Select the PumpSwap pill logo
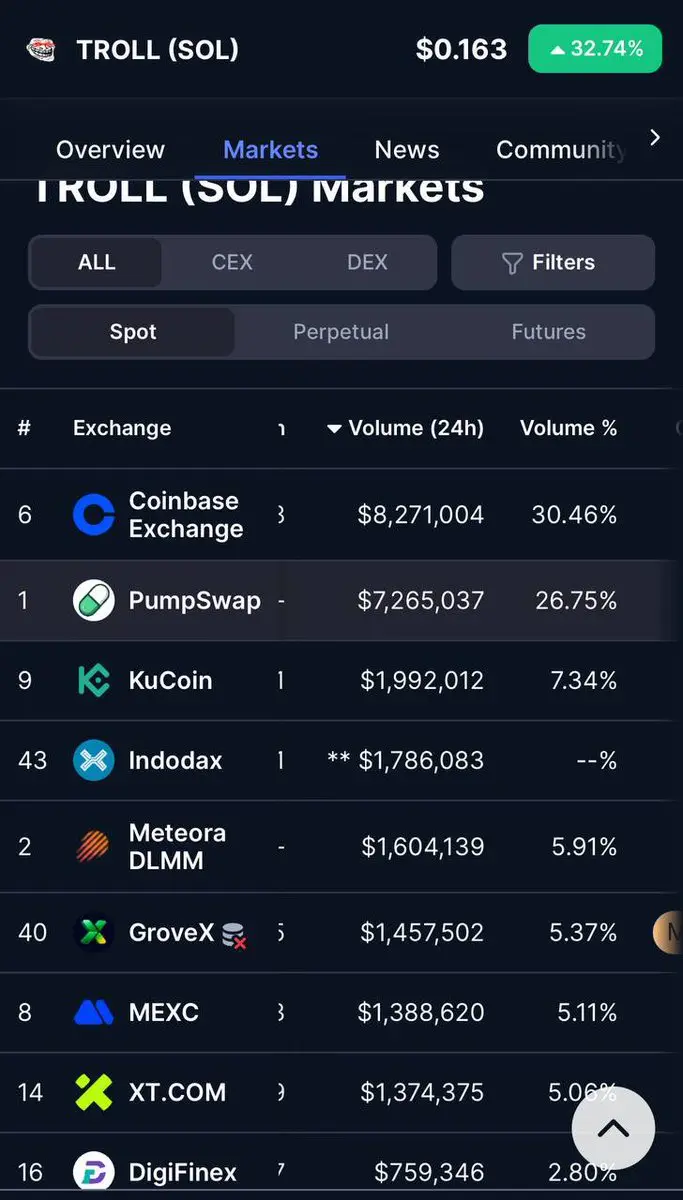 click(94, 600)
